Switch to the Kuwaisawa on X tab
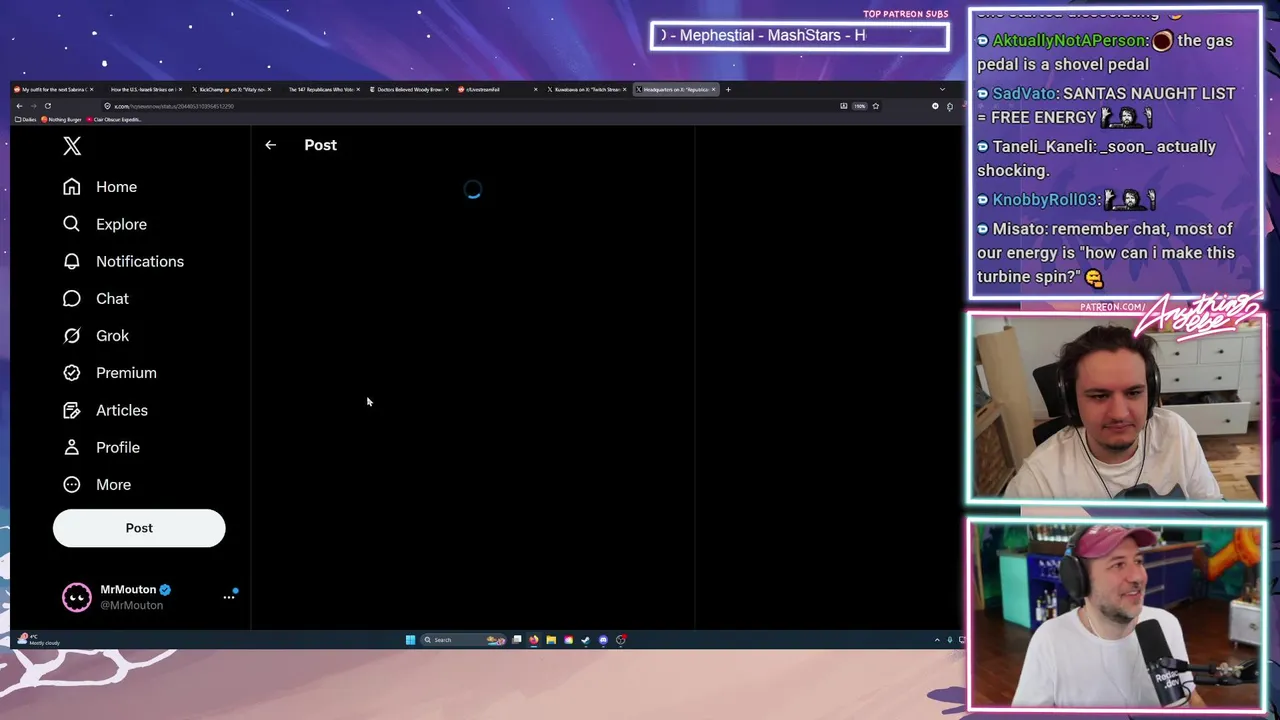The height and width of the screenshot is (720, 1280). coord(585,90)
